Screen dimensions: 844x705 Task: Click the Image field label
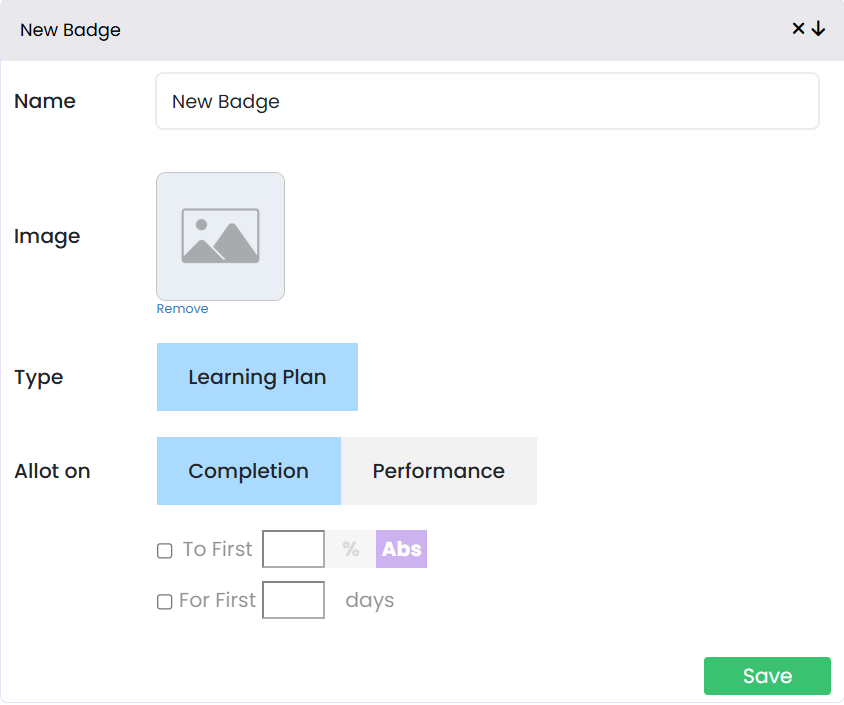[x=47, y=237]
